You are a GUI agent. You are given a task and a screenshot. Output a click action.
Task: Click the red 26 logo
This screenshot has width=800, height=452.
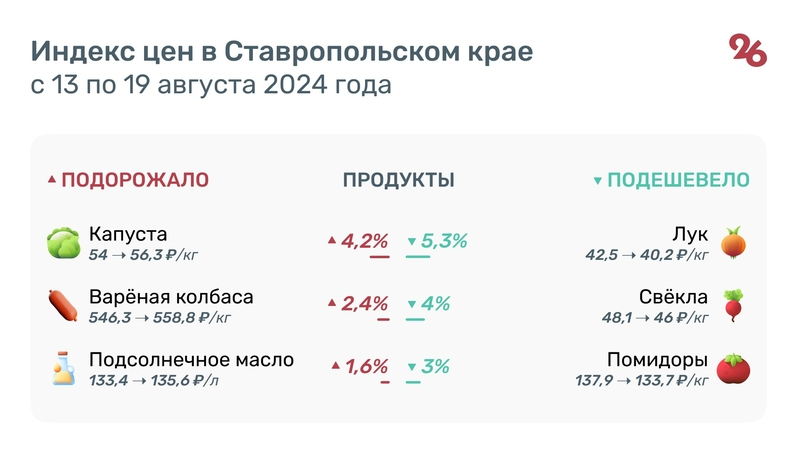(748, 50)
